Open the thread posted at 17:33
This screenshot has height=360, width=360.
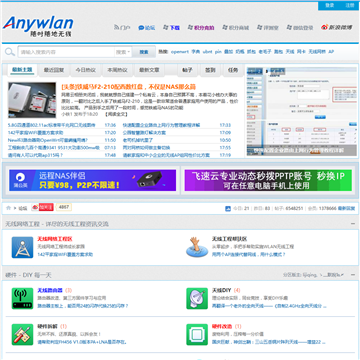(161, 125)
